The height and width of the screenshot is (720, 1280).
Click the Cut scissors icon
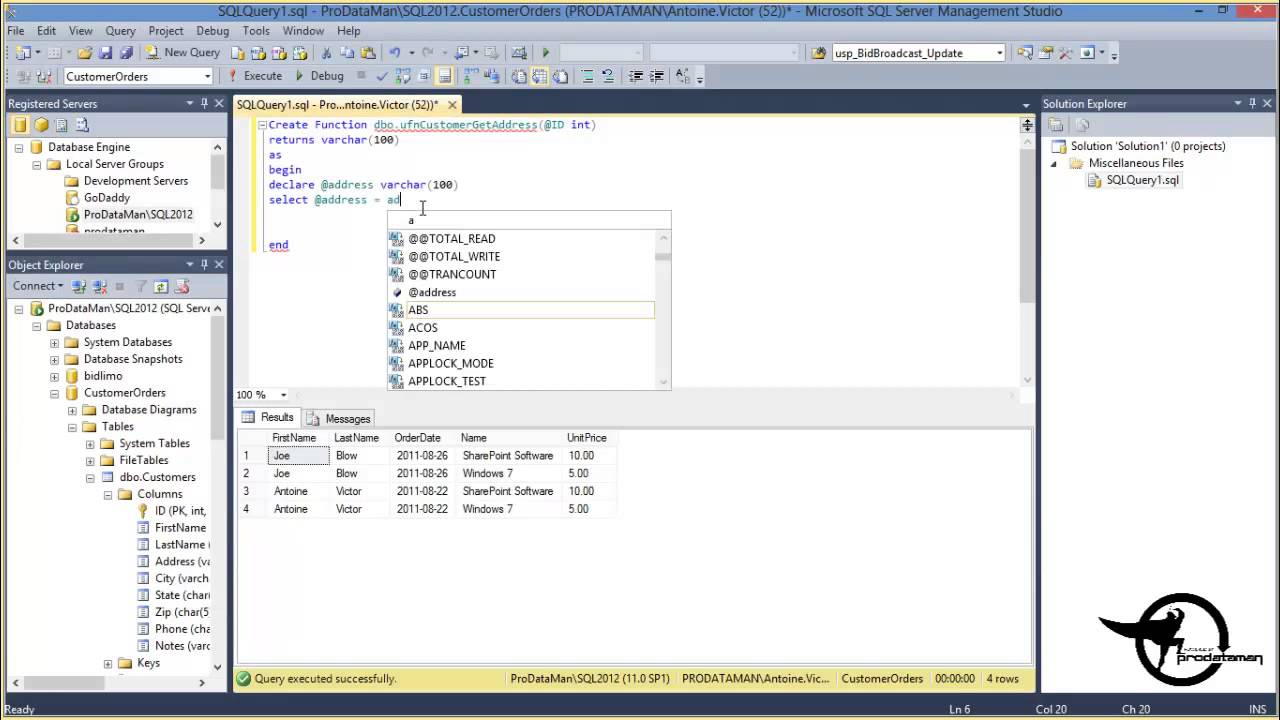pyautogui.click(x=326, y=52)
